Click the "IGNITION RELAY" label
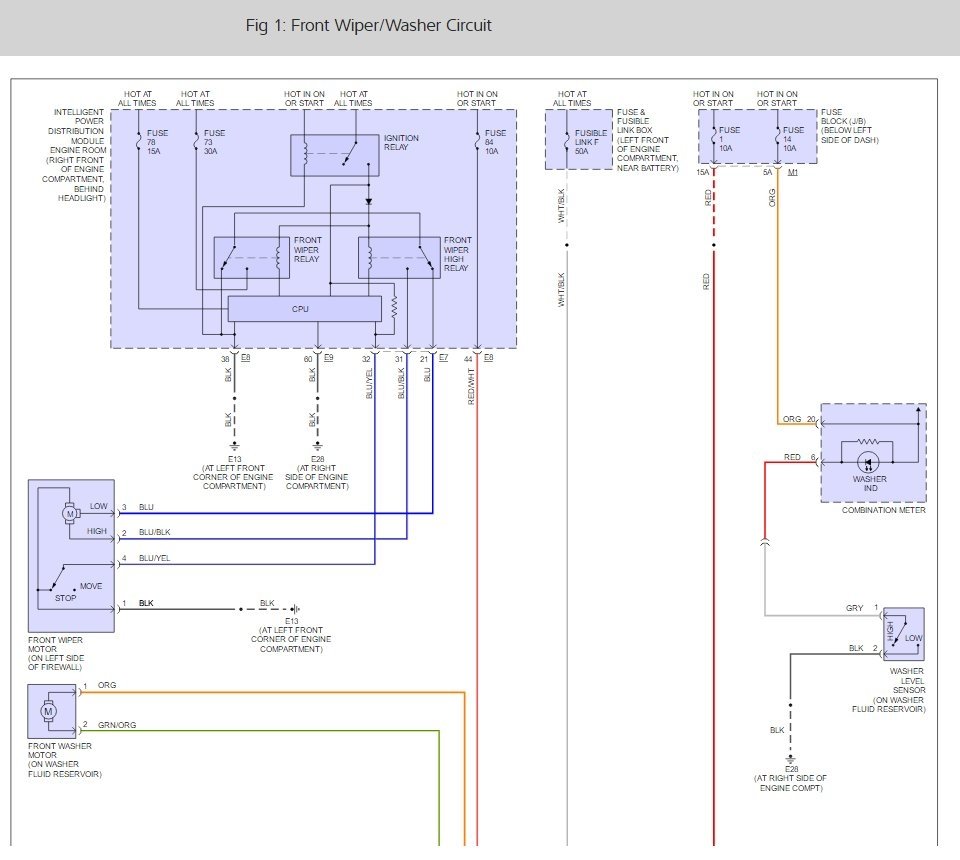Image resolution: width=960 pixels, height=860 pixels. click(401, 143)
